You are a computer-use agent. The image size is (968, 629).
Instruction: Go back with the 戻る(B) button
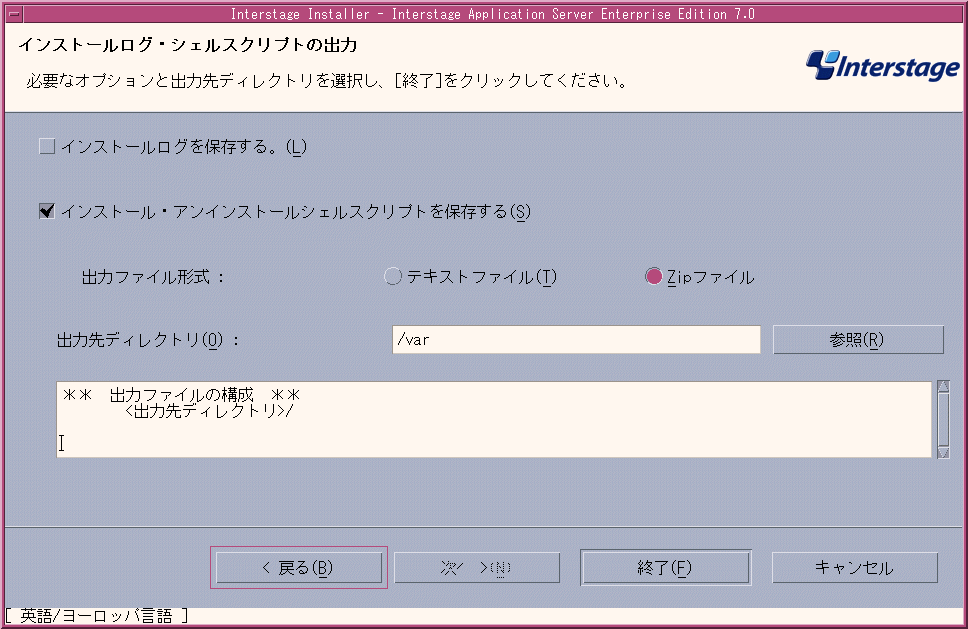pyautogui.click(x=299, y=567)
